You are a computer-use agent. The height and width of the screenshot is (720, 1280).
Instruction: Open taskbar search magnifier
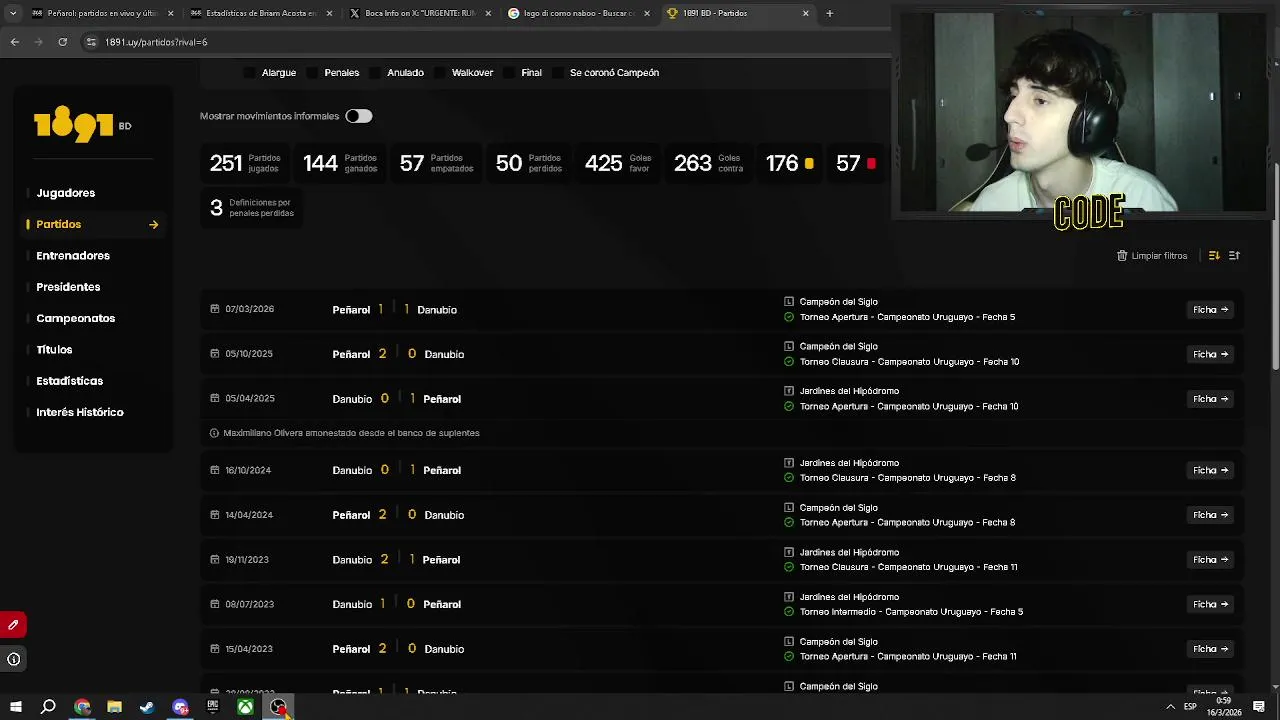tap(48, 707)
